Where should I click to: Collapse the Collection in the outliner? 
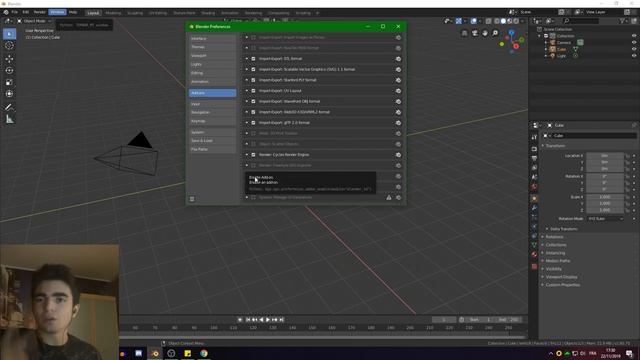[x=540, y=36]
